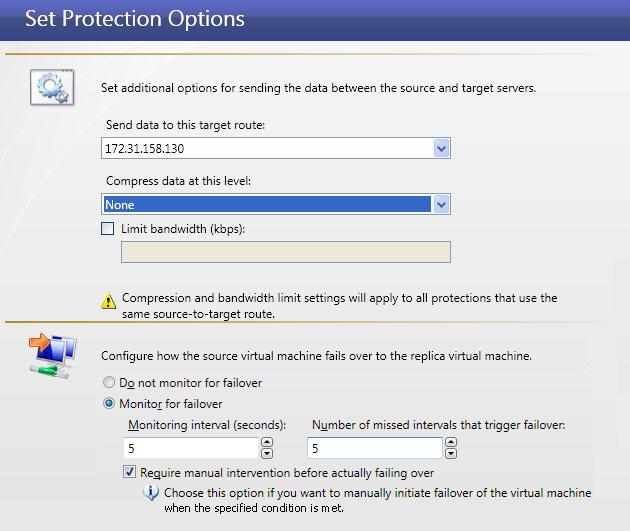Image resolution: width=630 pixels, height=531 pixels.
Task: Enable the Limit bandwidth checkbox
Action: point(108,229)
